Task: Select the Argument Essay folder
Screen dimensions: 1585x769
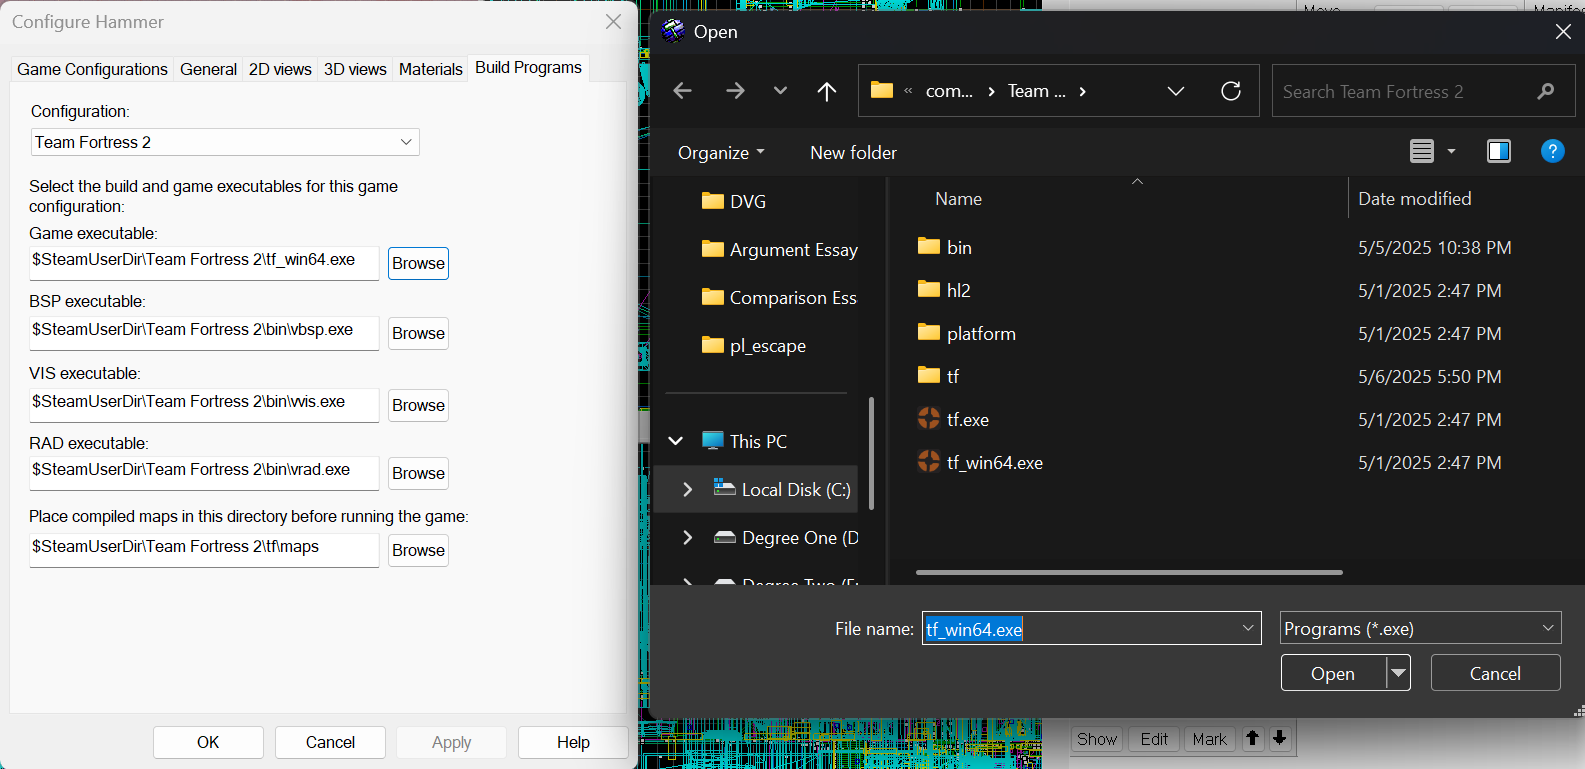Action: pos(780,249)
